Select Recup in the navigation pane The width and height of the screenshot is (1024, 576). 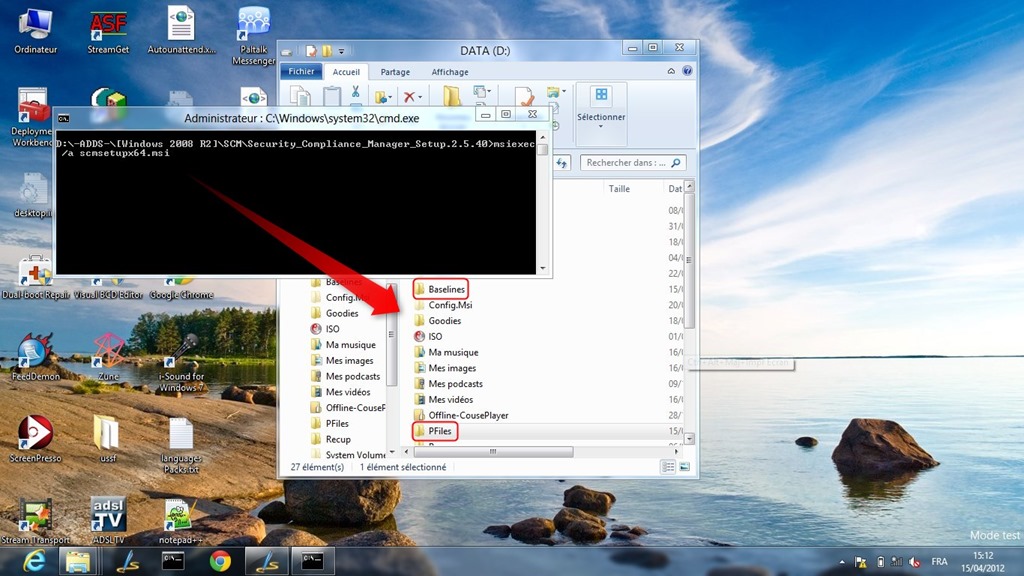pos(331,440)
